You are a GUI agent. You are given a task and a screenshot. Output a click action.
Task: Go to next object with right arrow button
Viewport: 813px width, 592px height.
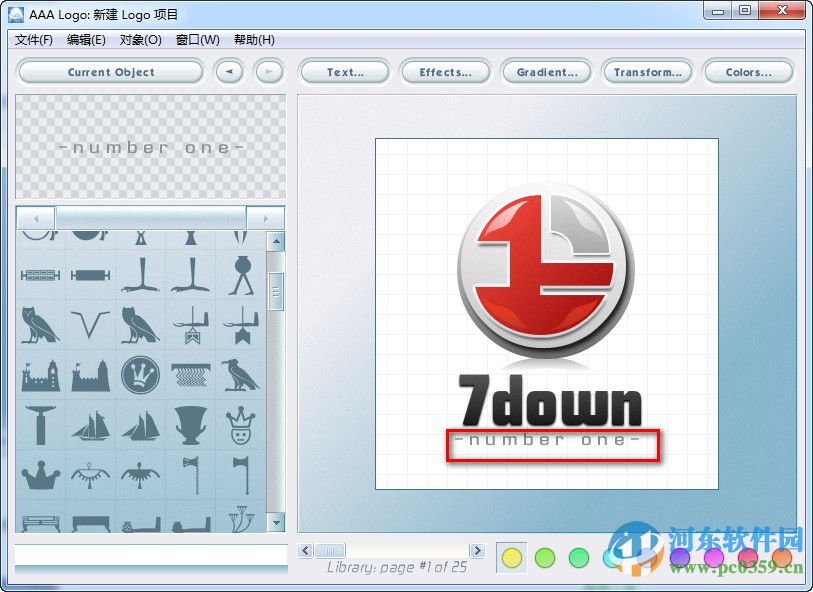269,72
